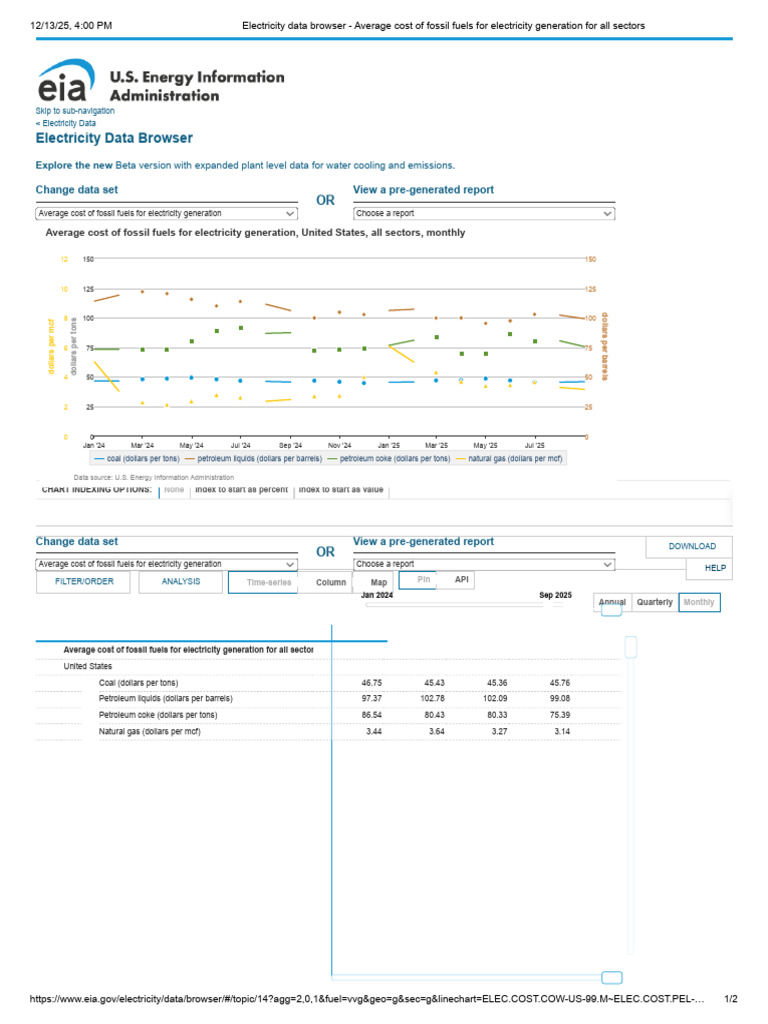Screen dimensions: 768x1024
Task: Click the date range slider track
Action: [x=454, y=605]
